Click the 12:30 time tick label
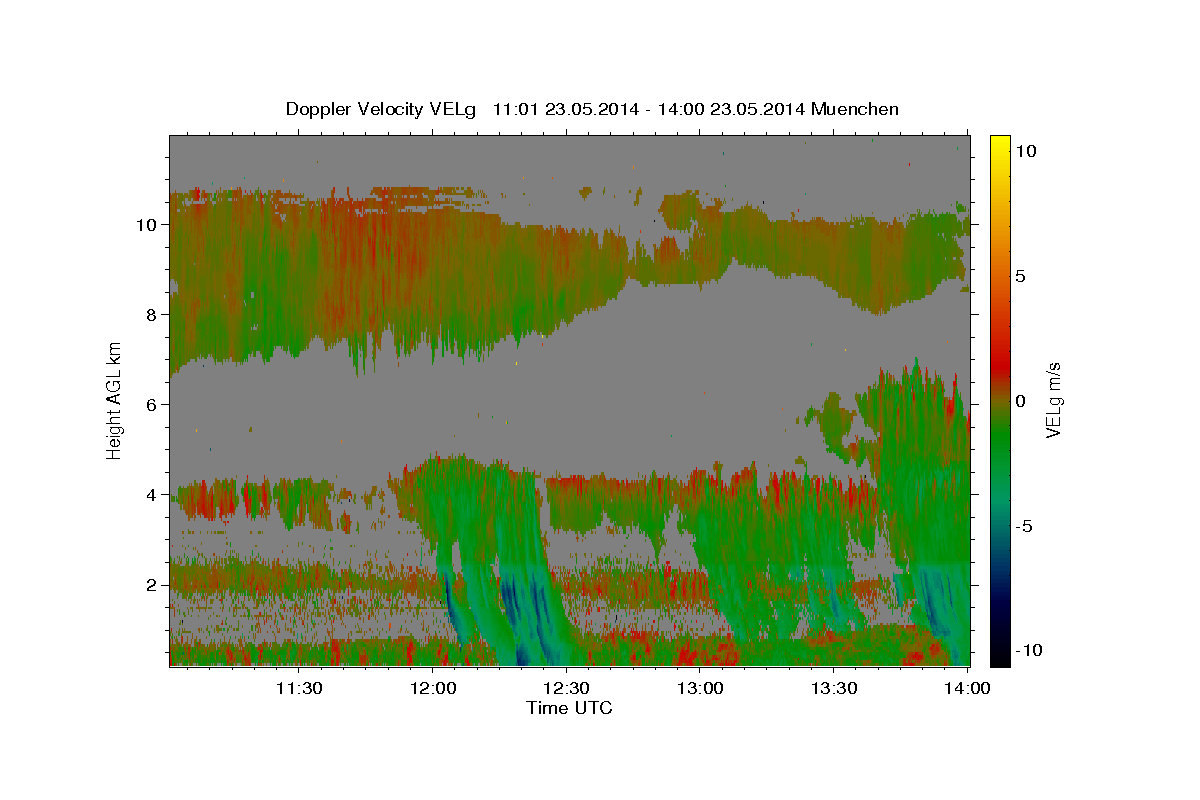 [567, 688]
